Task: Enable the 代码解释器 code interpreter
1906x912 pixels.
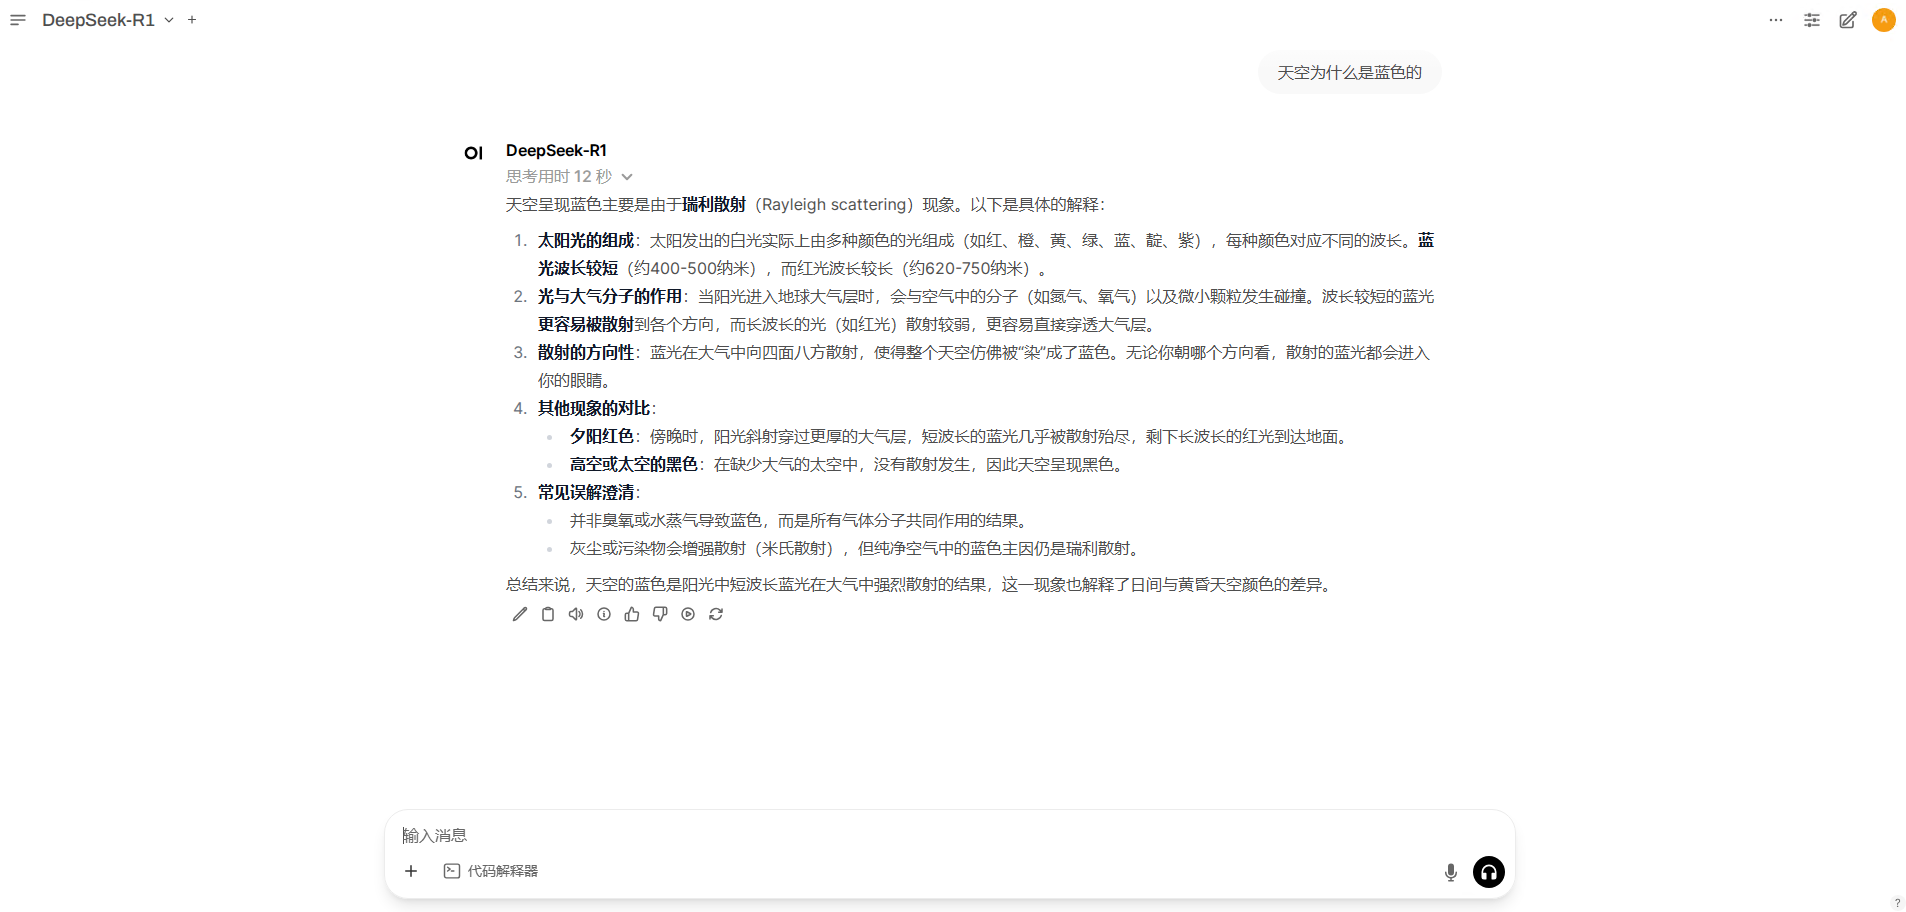Action: coord(491,871)
